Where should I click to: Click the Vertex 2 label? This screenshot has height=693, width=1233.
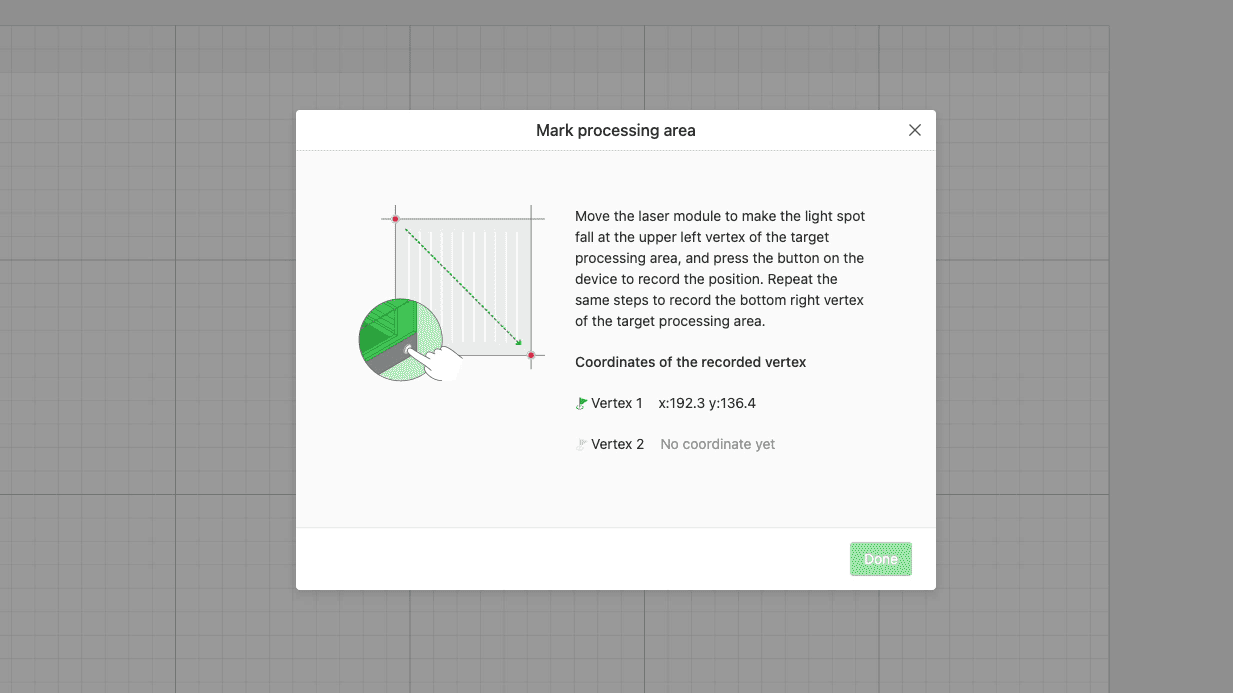coord(617,444)
